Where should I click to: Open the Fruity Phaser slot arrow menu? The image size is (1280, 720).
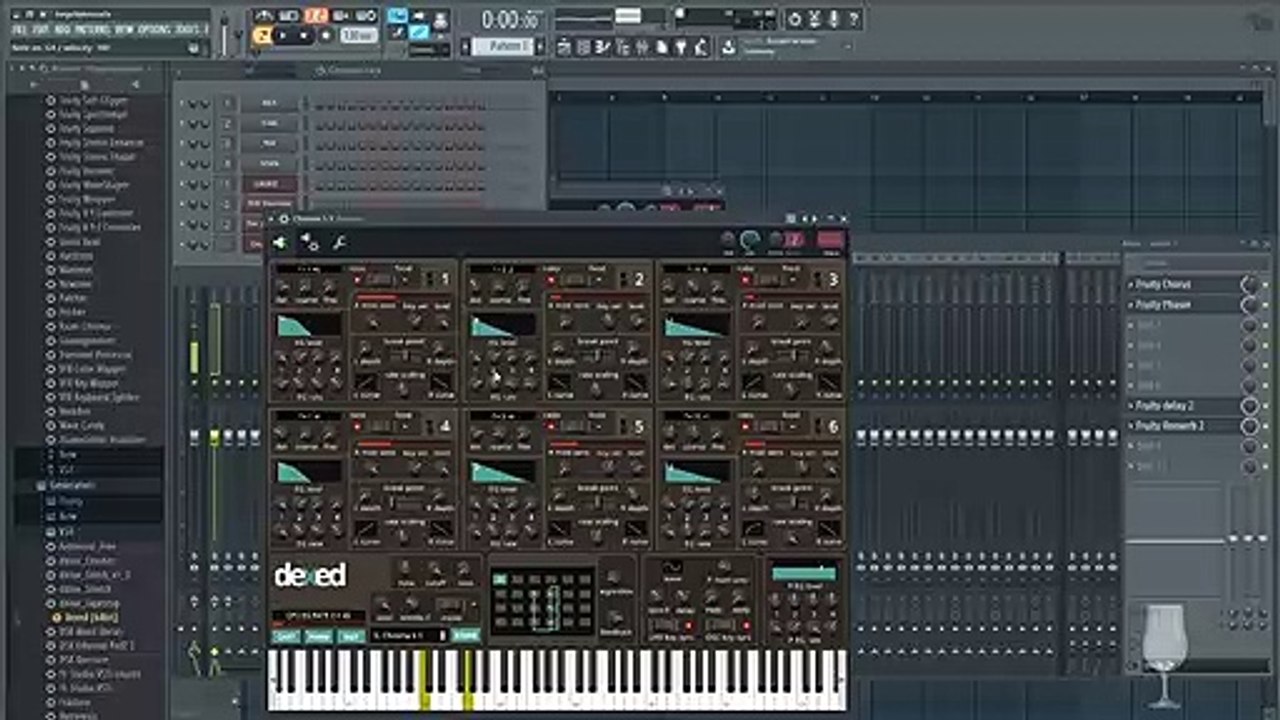click(x=1131, y=305)
